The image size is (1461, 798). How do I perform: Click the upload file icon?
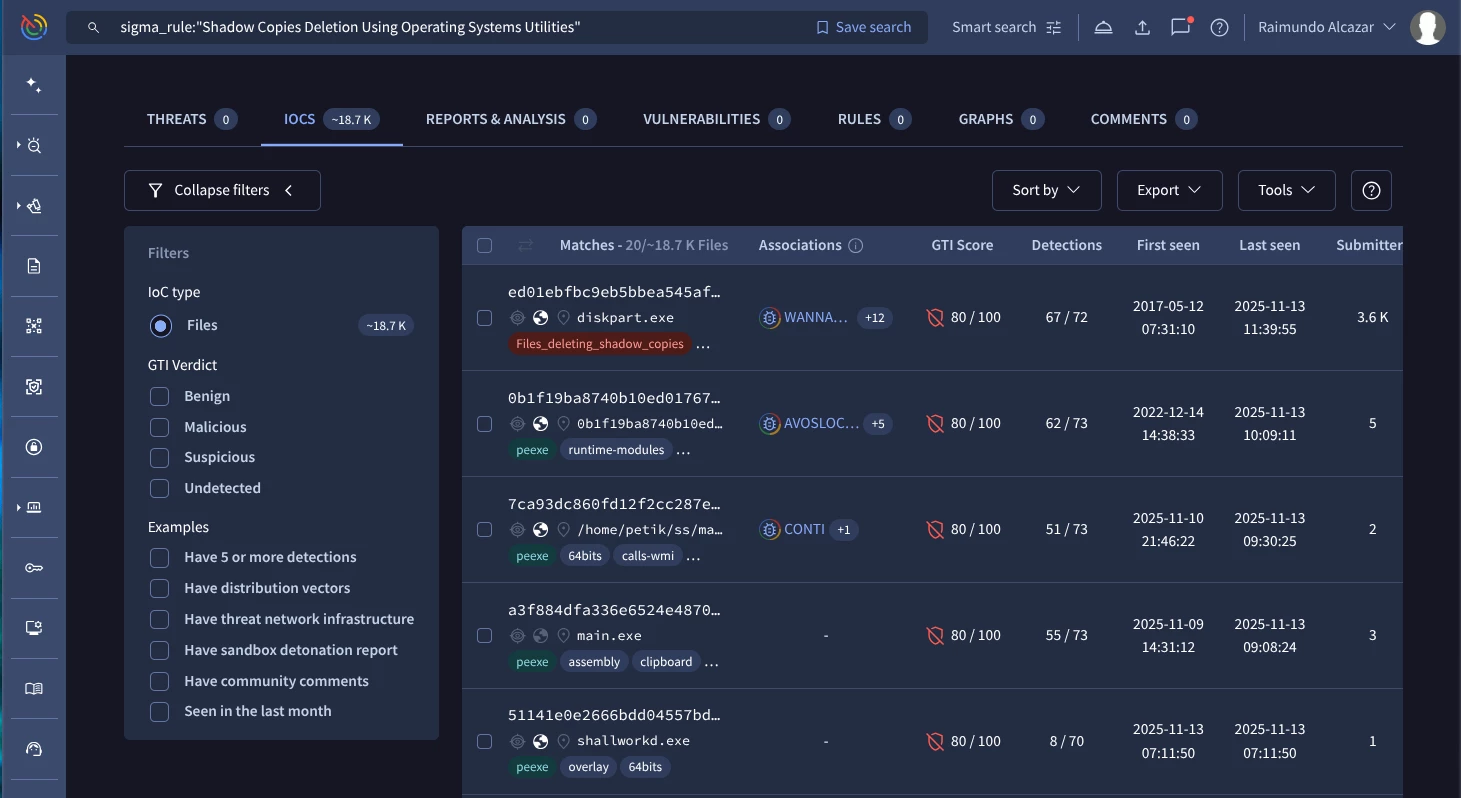click(1142, 28)
